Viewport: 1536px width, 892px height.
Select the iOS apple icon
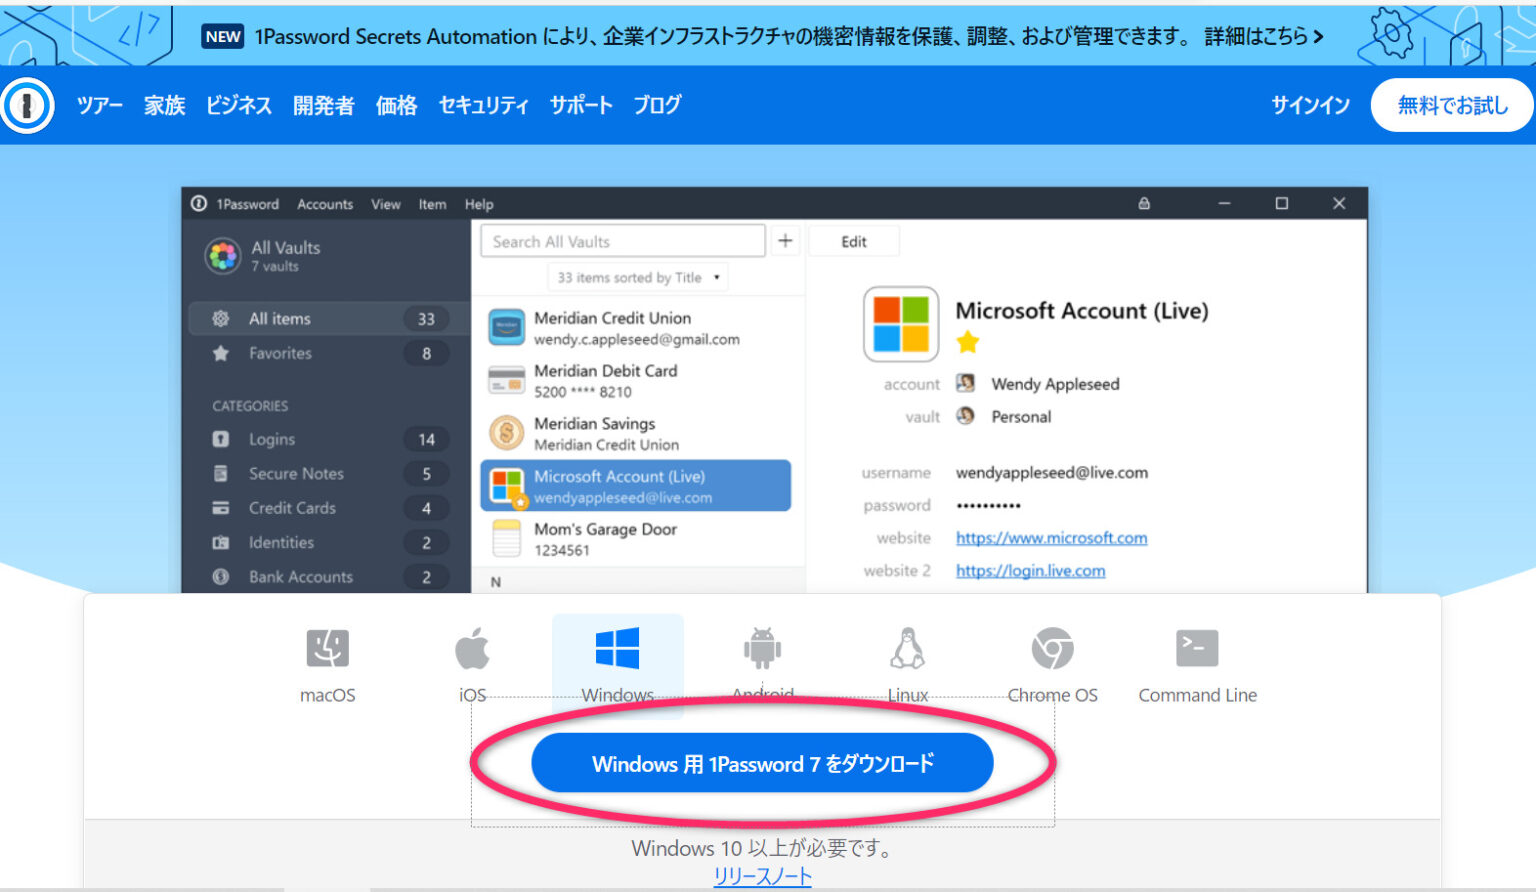click(472, 648)
